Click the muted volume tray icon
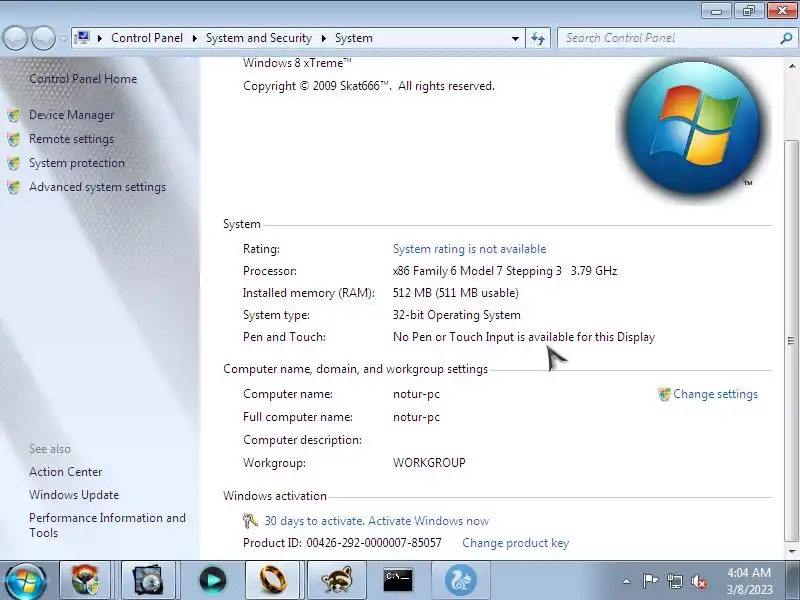Image resolution: width=800 pixels, height=600 pixels. 699,581
